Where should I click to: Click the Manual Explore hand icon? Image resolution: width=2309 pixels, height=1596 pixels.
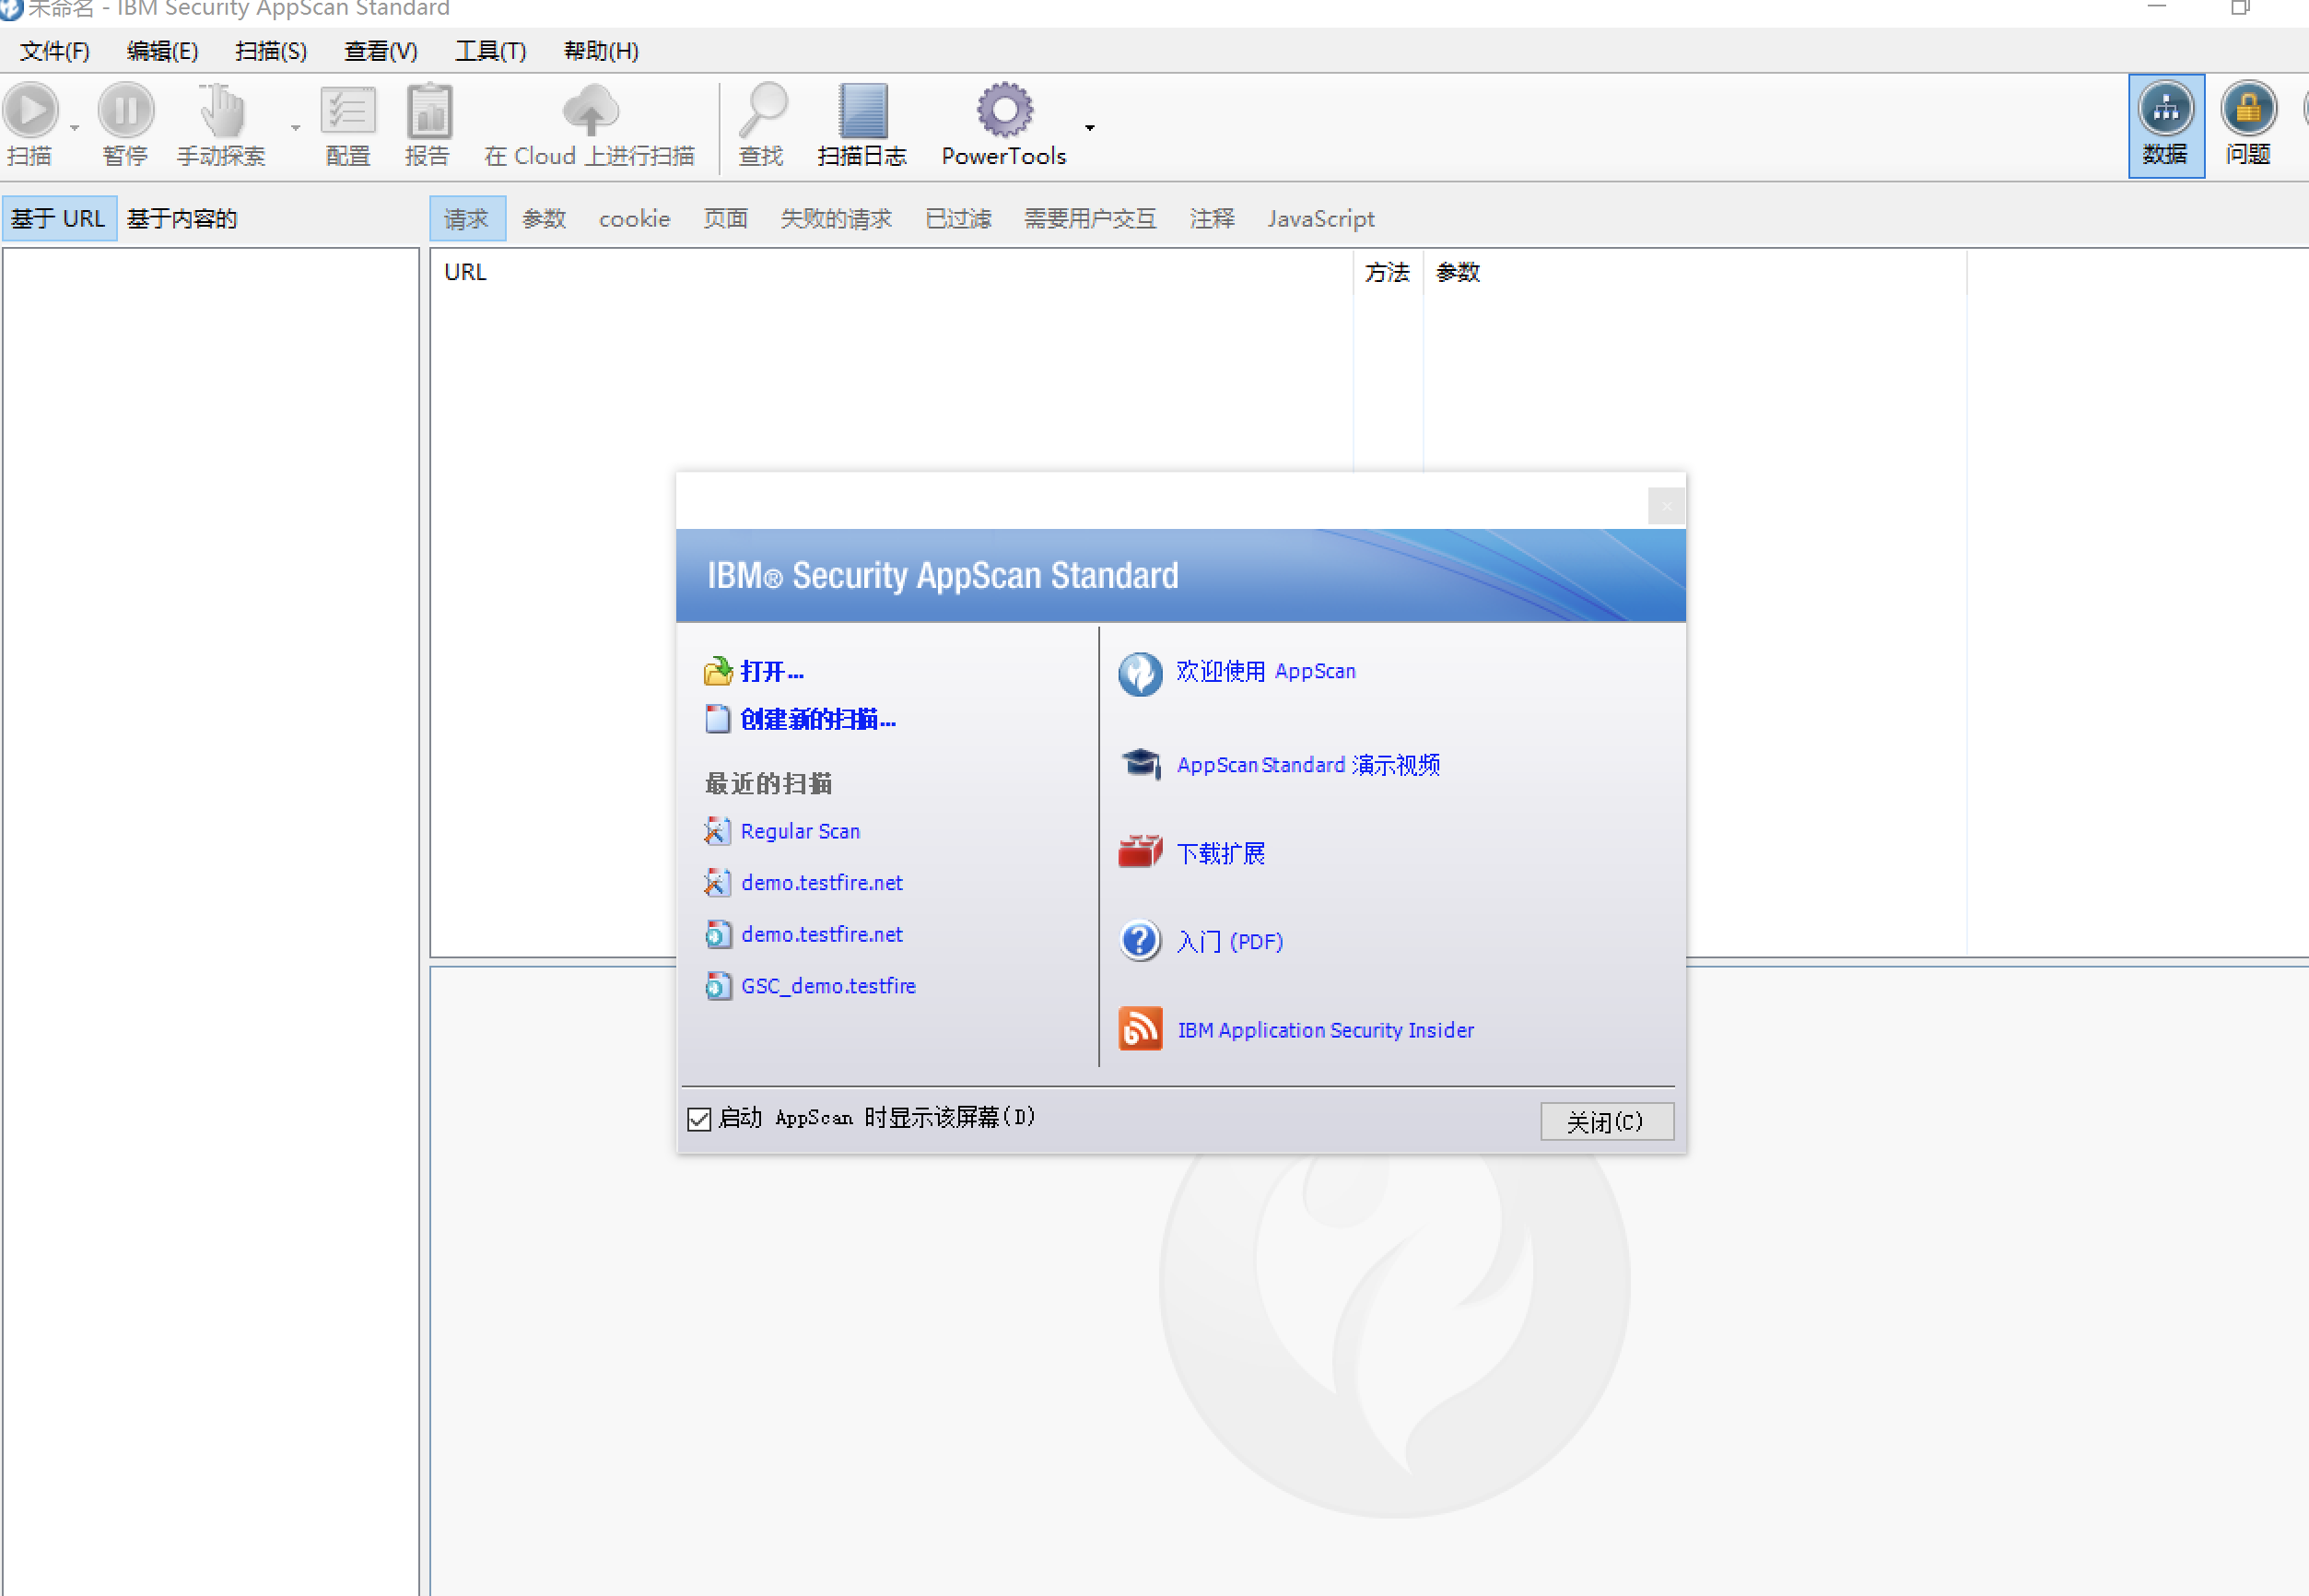click(221, 110)
